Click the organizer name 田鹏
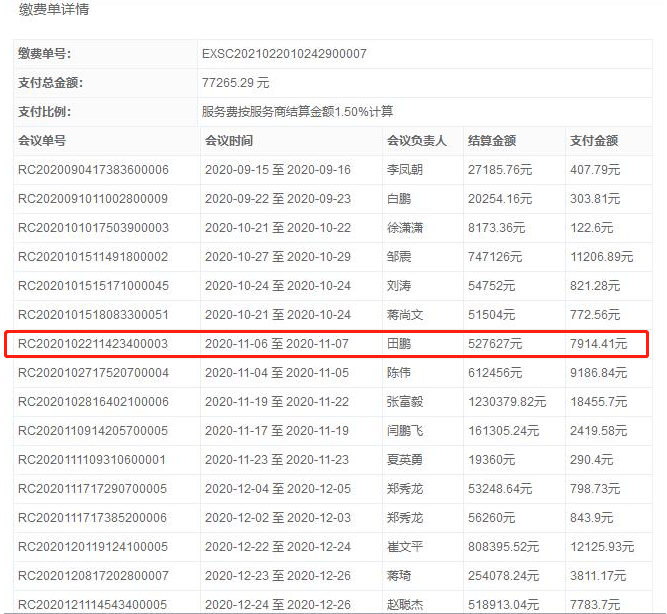The height and width of the screenshot is (614, 667). (399, 344)
